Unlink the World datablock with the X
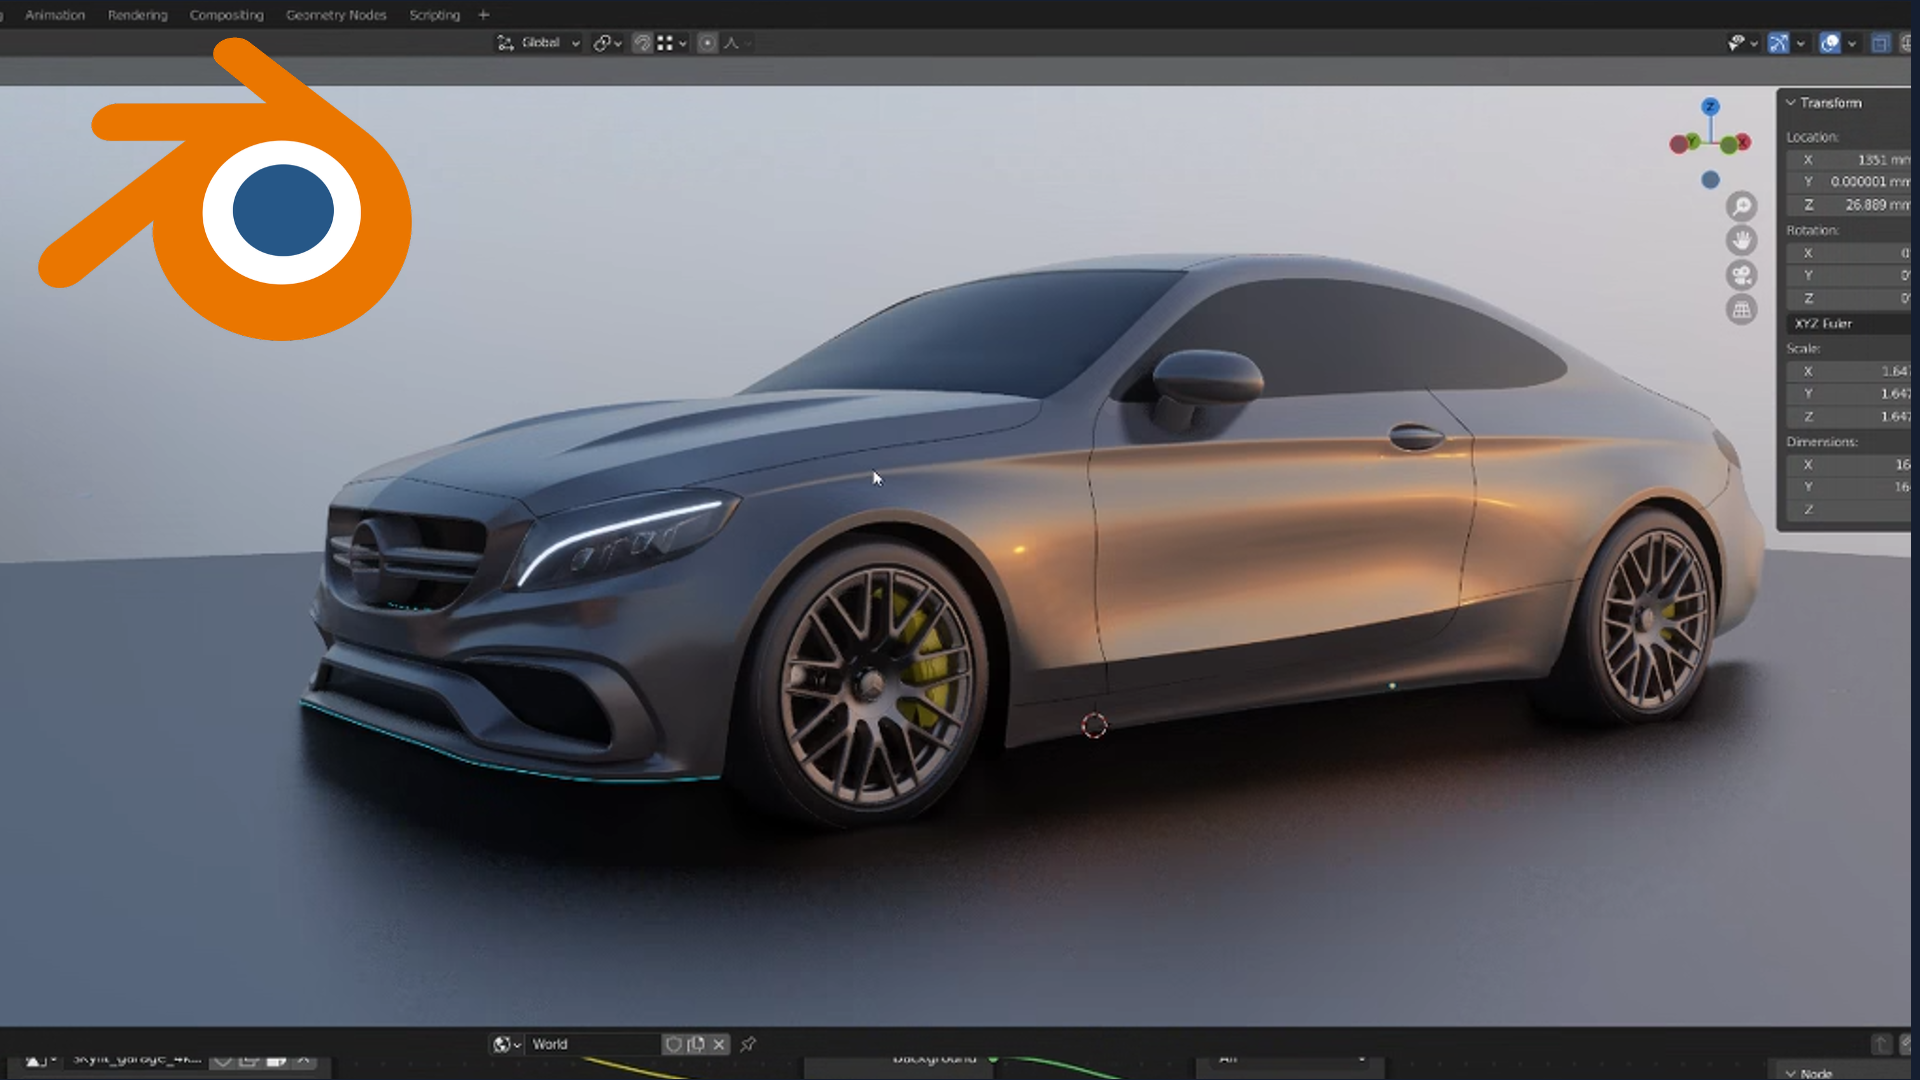 pyautogui.click(x=719, y=1044)
